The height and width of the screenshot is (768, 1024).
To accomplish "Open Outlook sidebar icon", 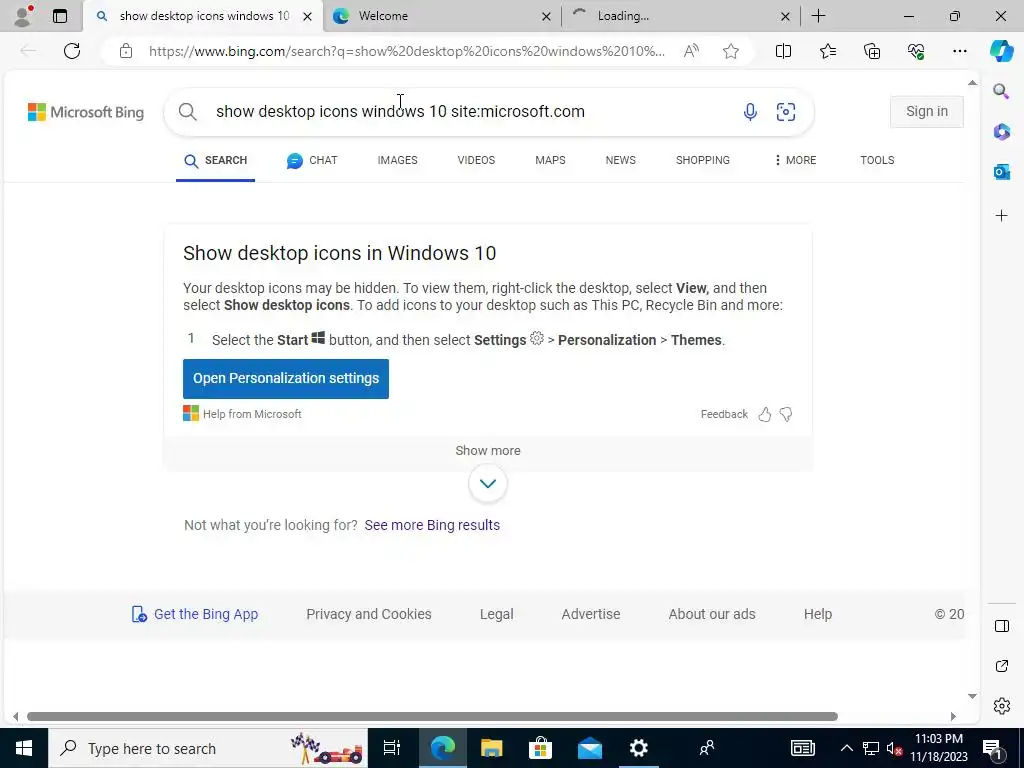I will [1001, 172].
